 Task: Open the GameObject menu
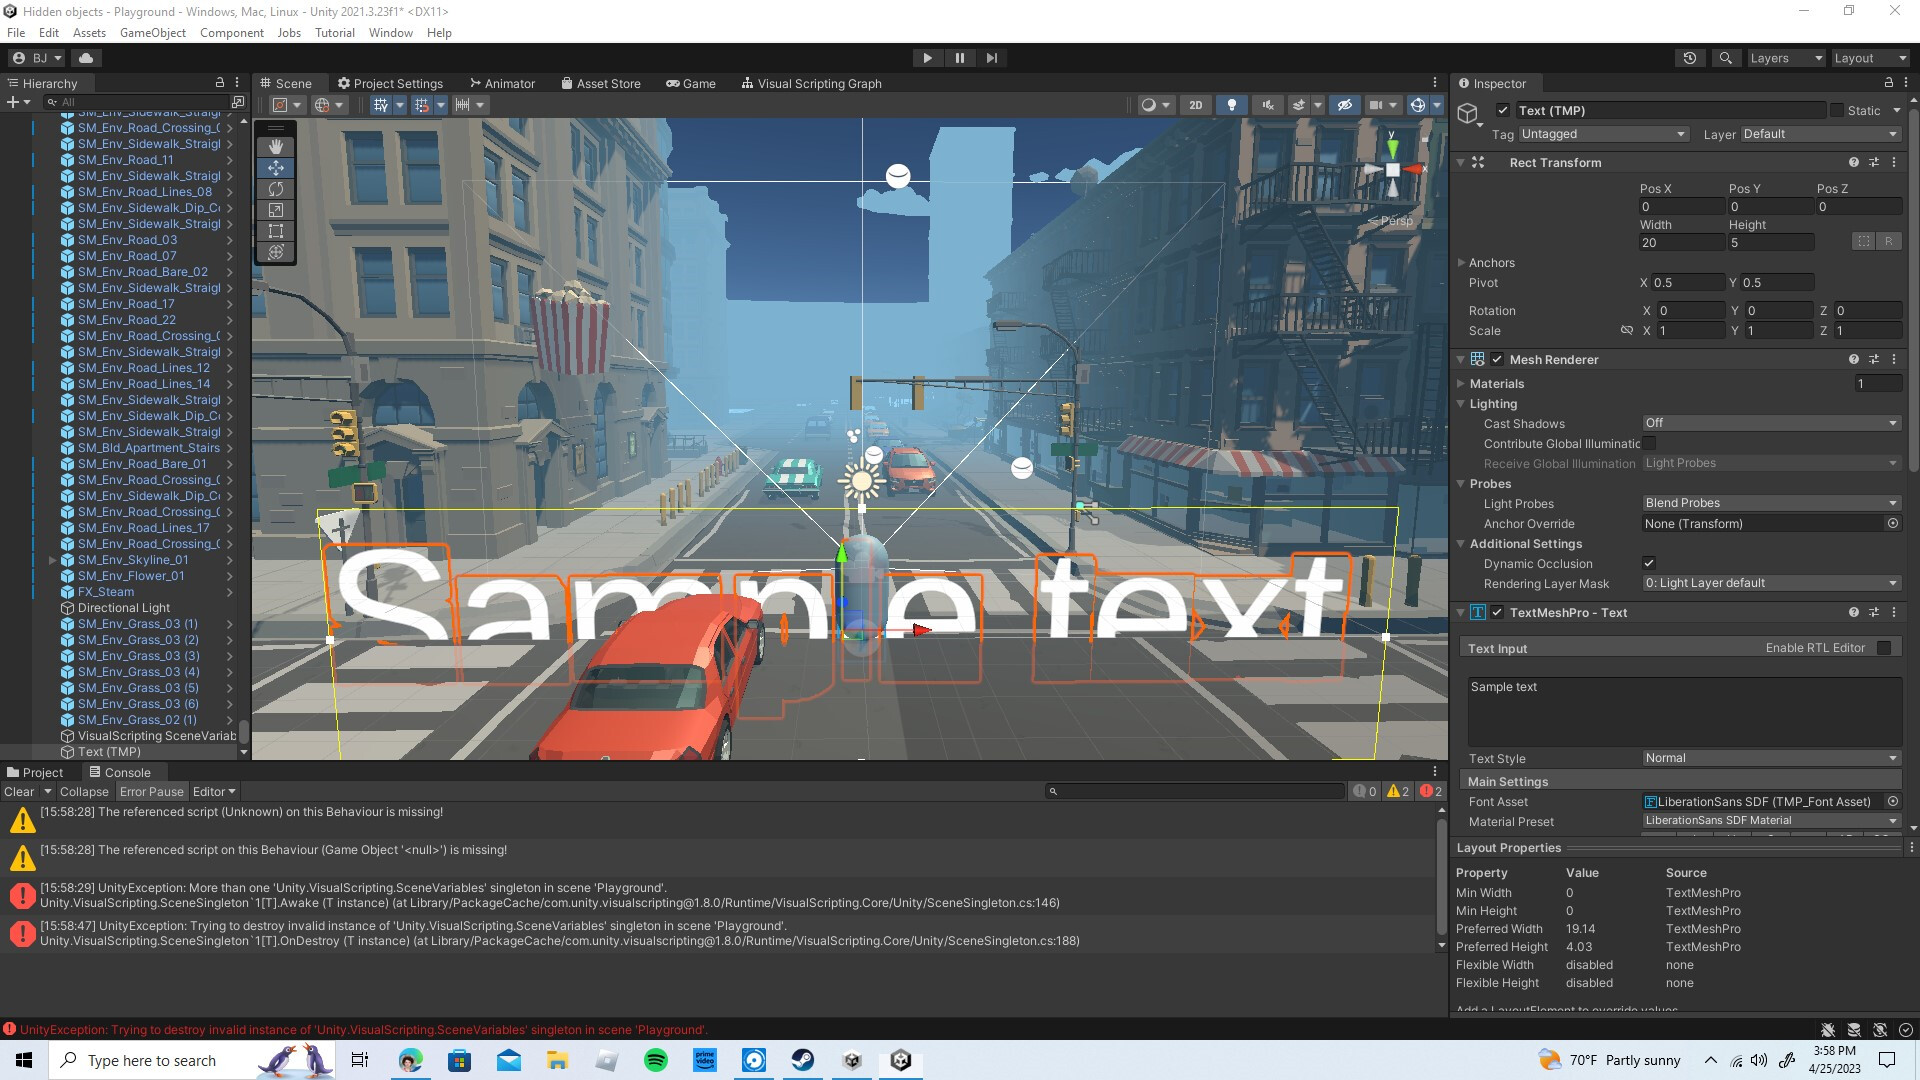click(x=152, y=32)
